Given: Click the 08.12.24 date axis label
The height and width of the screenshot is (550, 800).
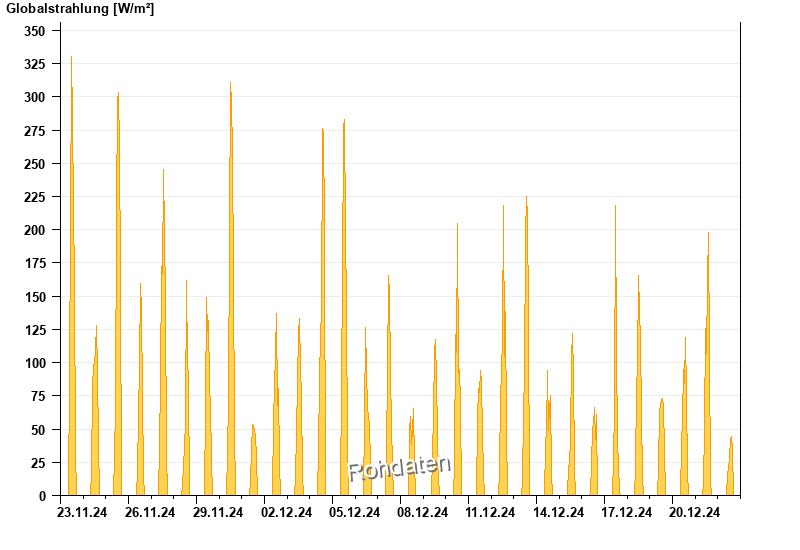Looking at the screenshot, I should pos(422,512).
